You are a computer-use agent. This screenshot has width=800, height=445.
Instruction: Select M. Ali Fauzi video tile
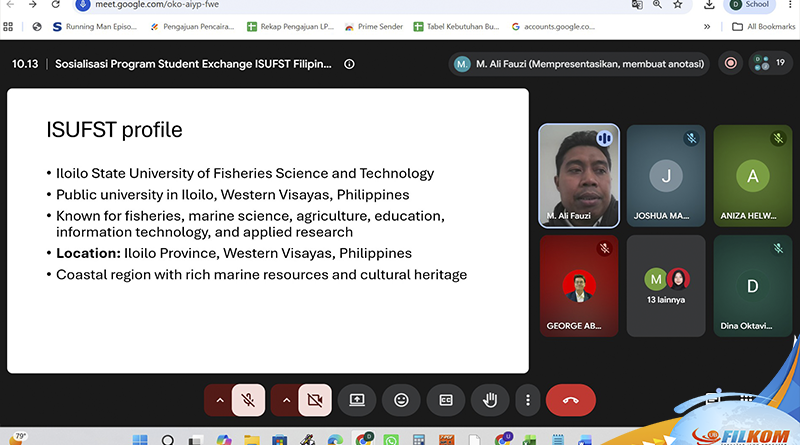tap(579, 176)
